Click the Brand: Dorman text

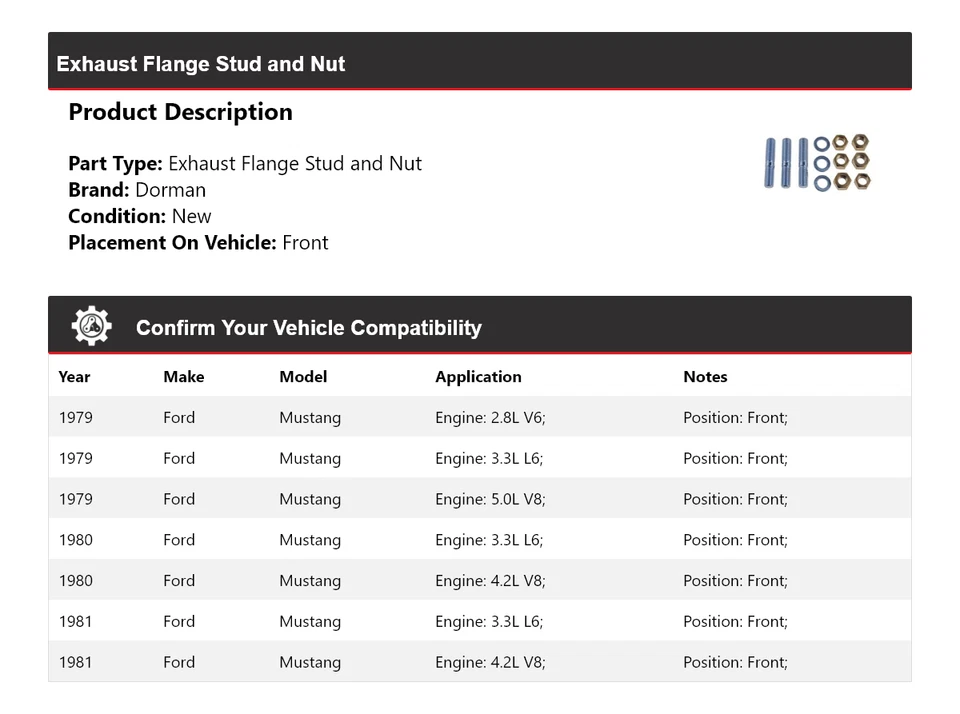coord(137,190)
